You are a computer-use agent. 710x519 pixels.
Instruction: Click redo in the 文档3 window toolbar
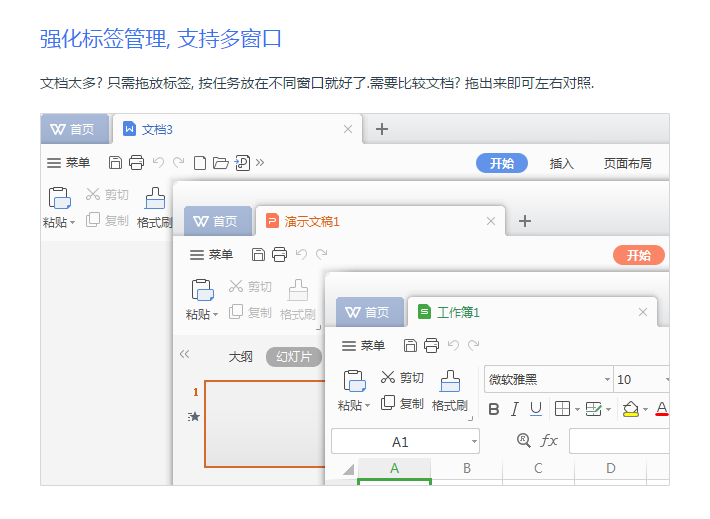(179, 162)
